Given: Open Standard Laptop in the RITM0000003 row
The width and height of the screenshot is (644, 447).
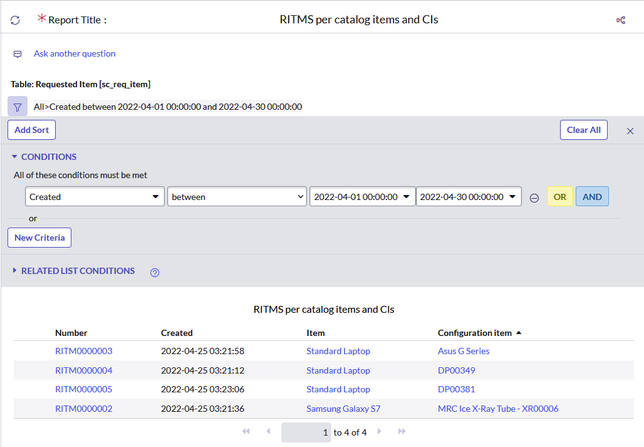Looking at the screenshot, I should coord(338,351).
